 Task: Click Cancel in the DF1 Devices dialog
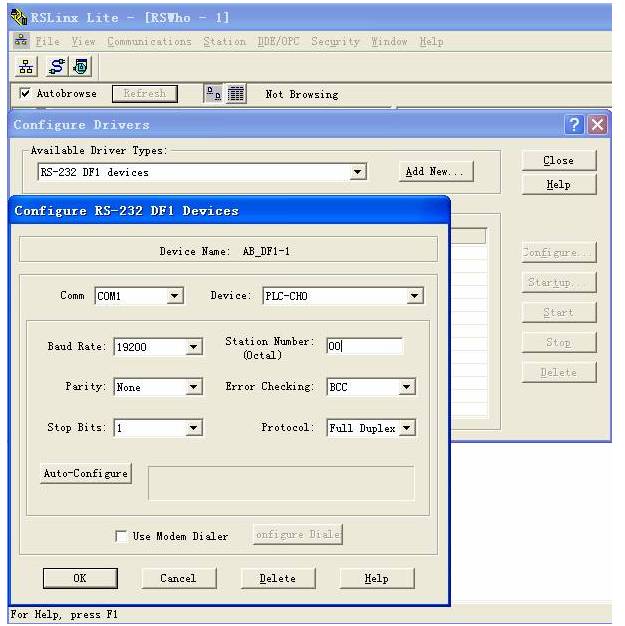[179, 578]
